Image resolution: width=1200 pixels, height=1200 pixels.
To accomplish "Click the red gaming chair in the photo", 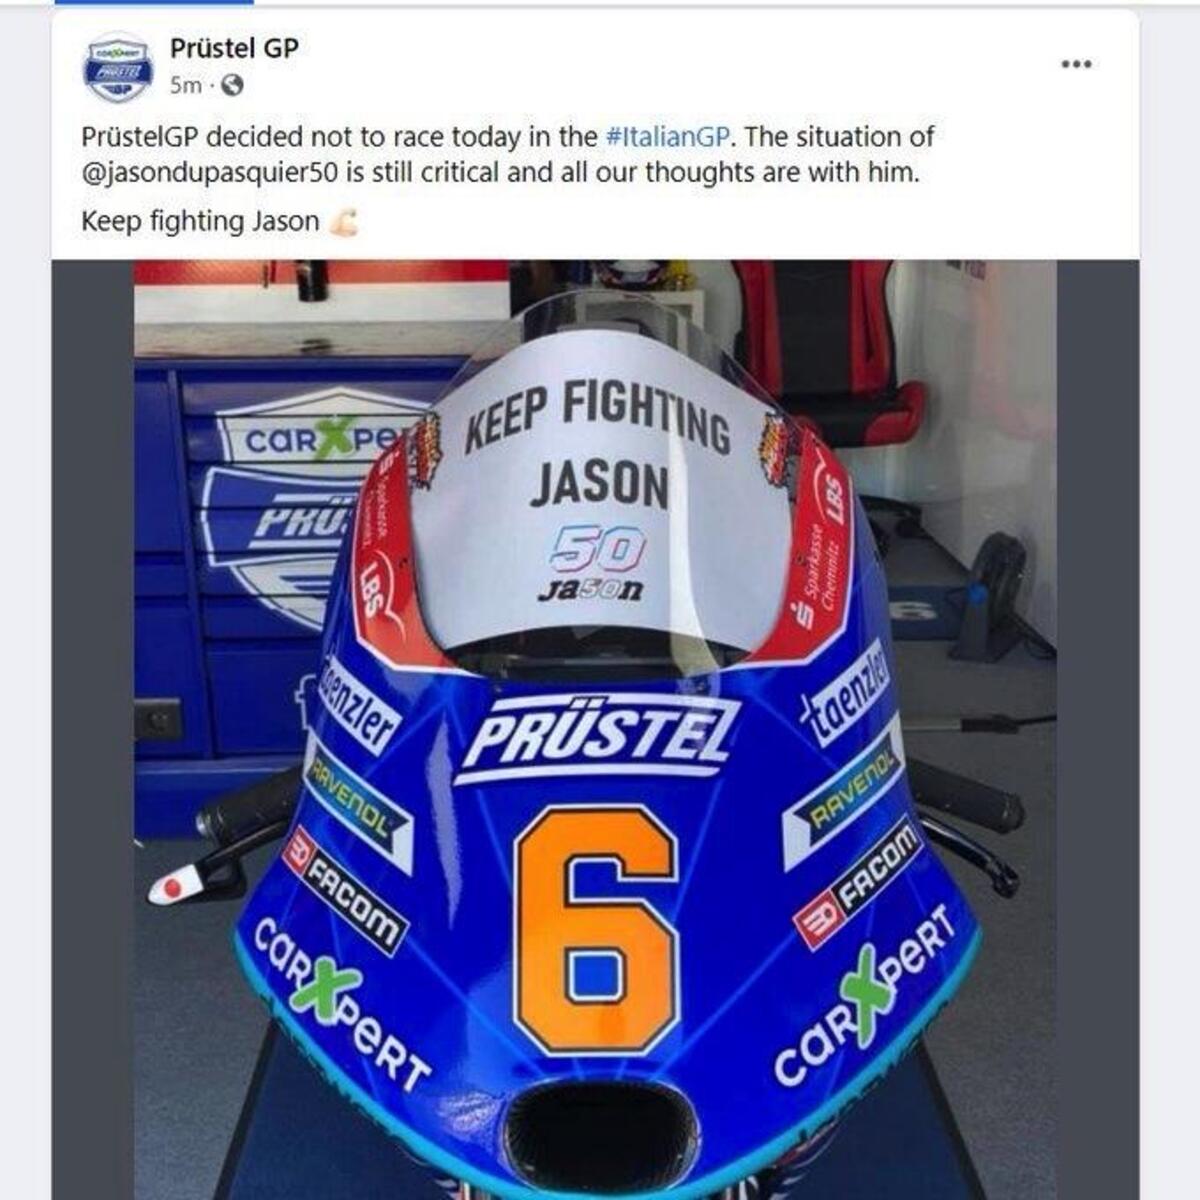I will (826, 348).
